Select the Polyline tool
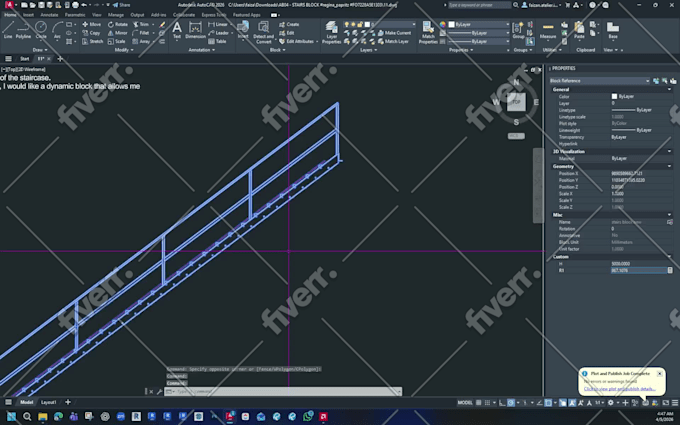 (23, 29)
